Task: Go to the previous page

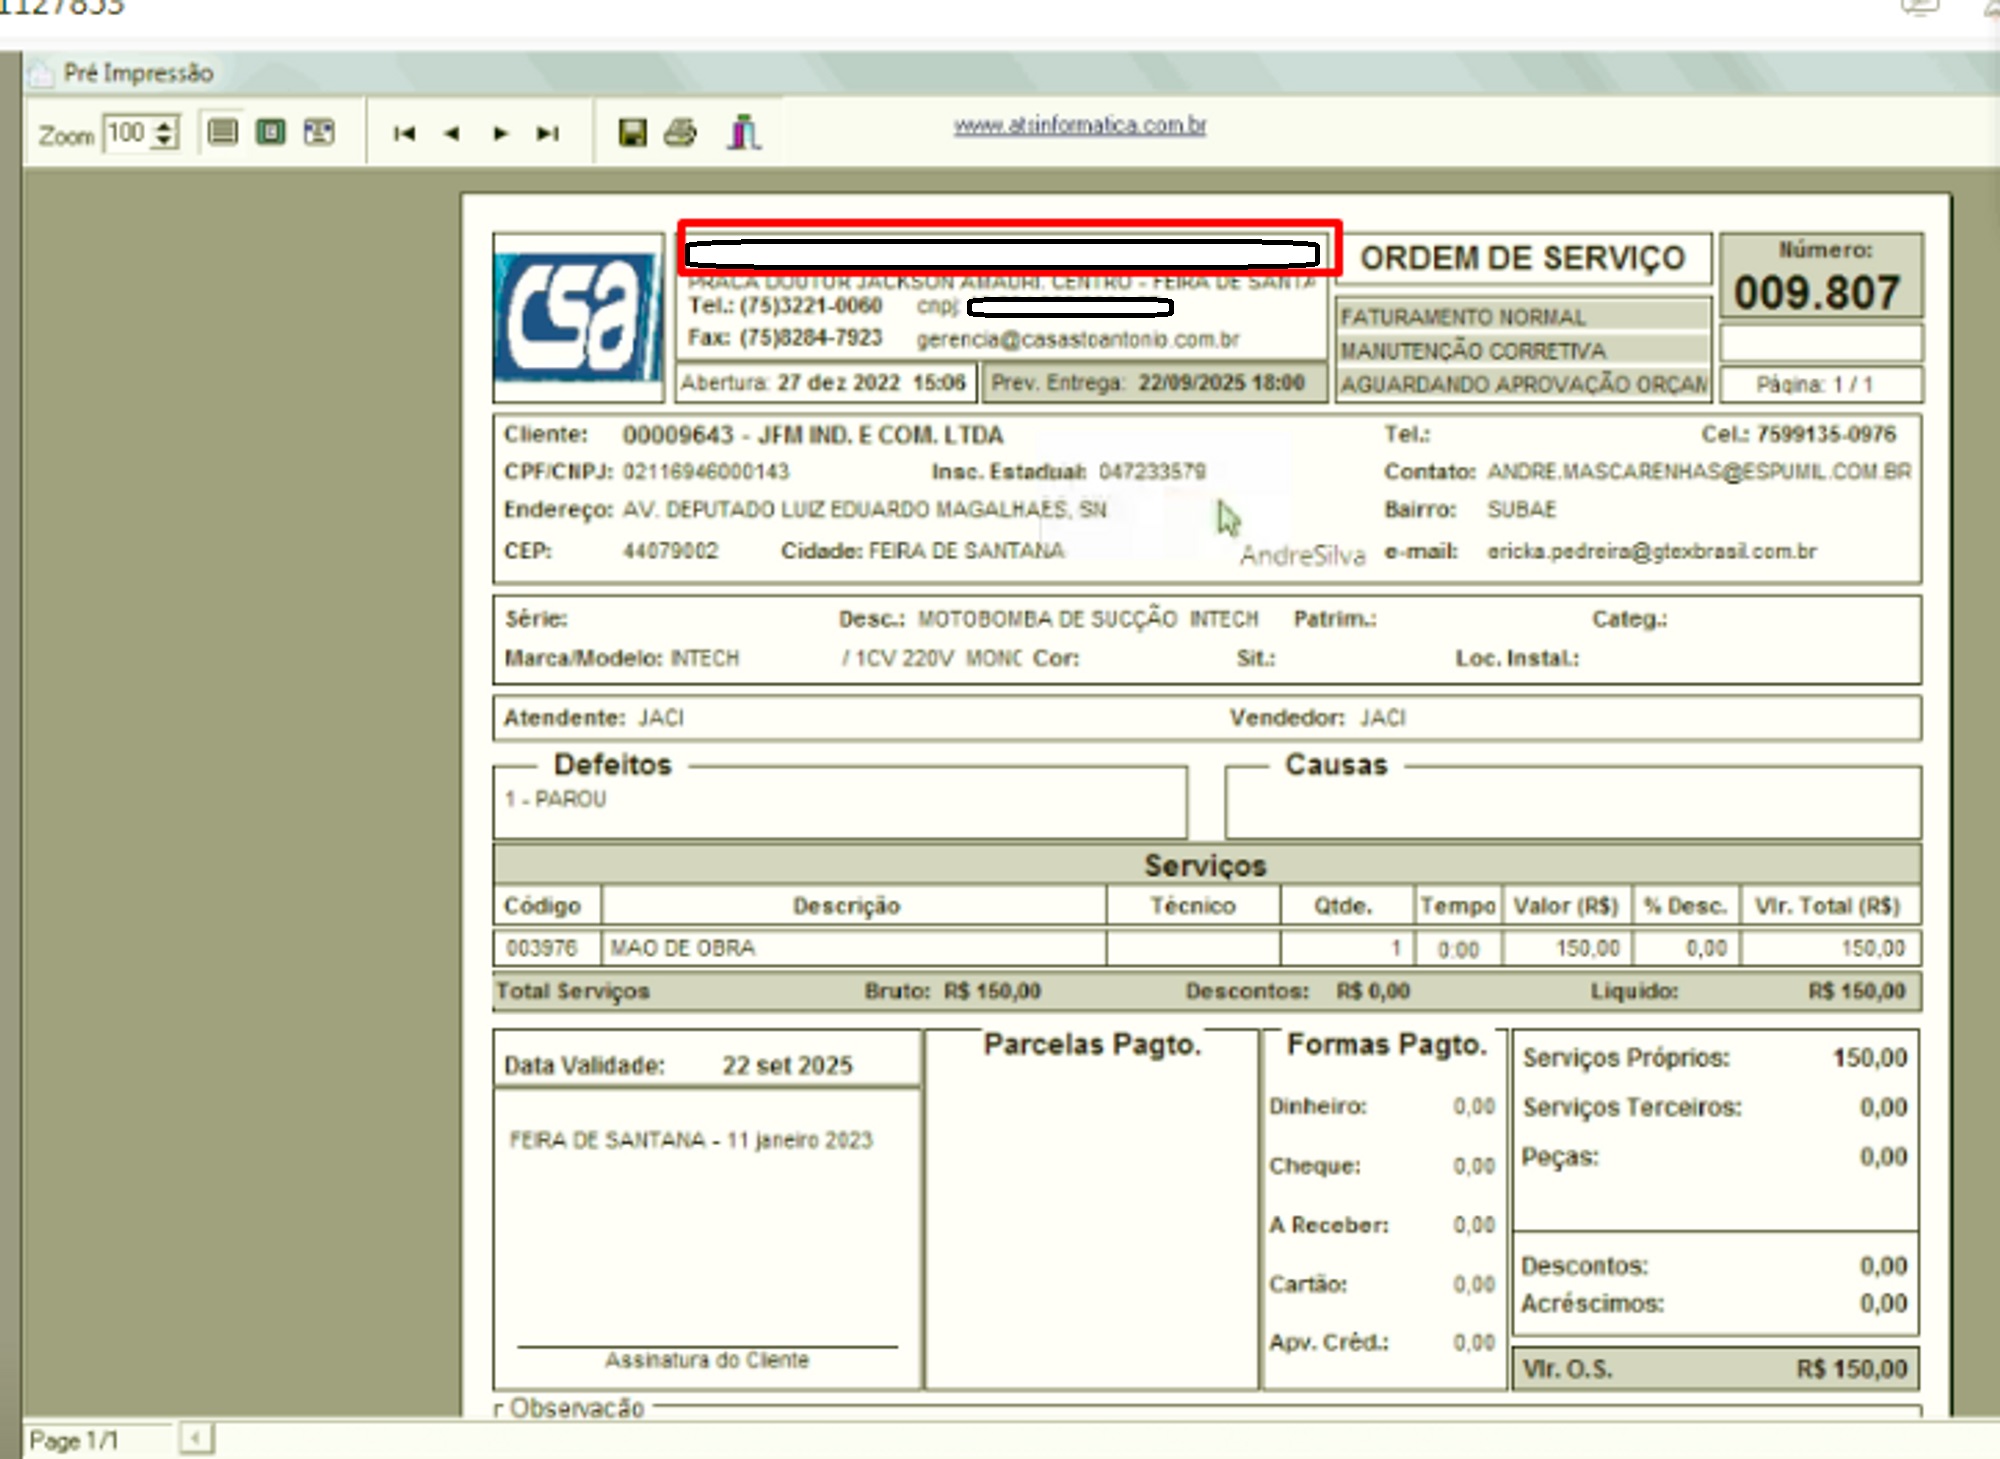Action: (452, 133)
